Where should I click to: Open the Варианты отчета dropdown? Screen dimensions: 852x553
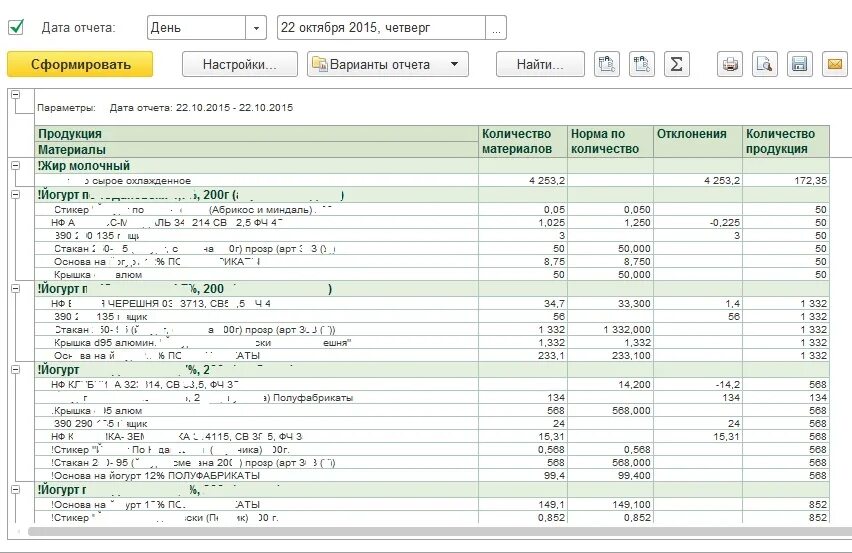388,64
